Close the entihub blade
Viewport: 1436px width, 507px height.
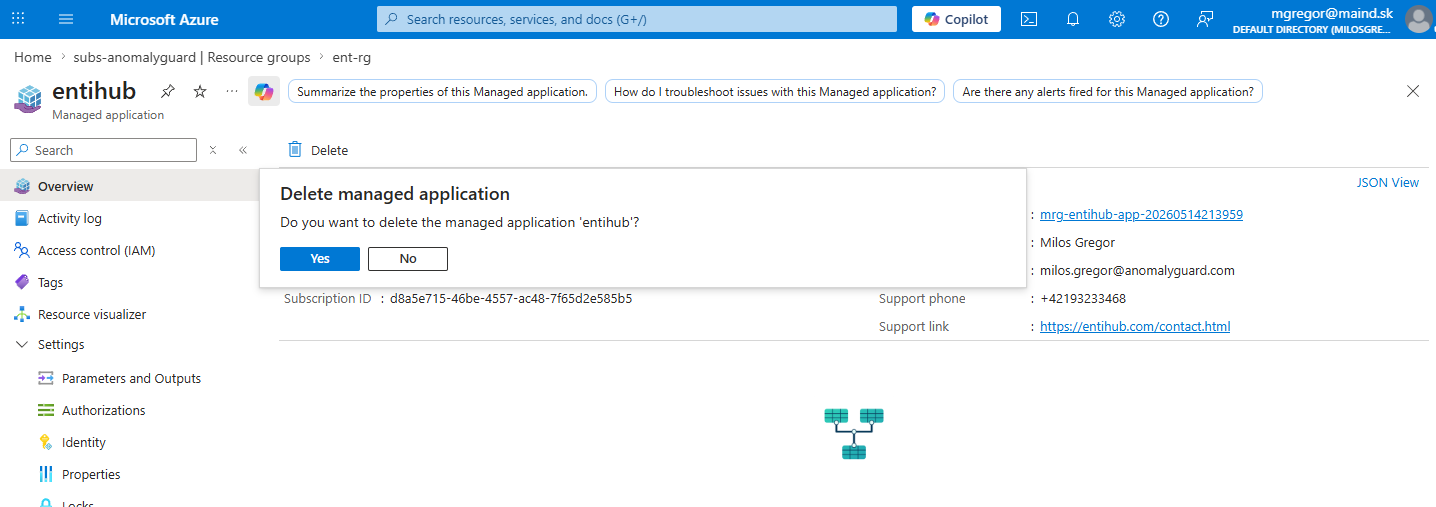pos(1413,91)
